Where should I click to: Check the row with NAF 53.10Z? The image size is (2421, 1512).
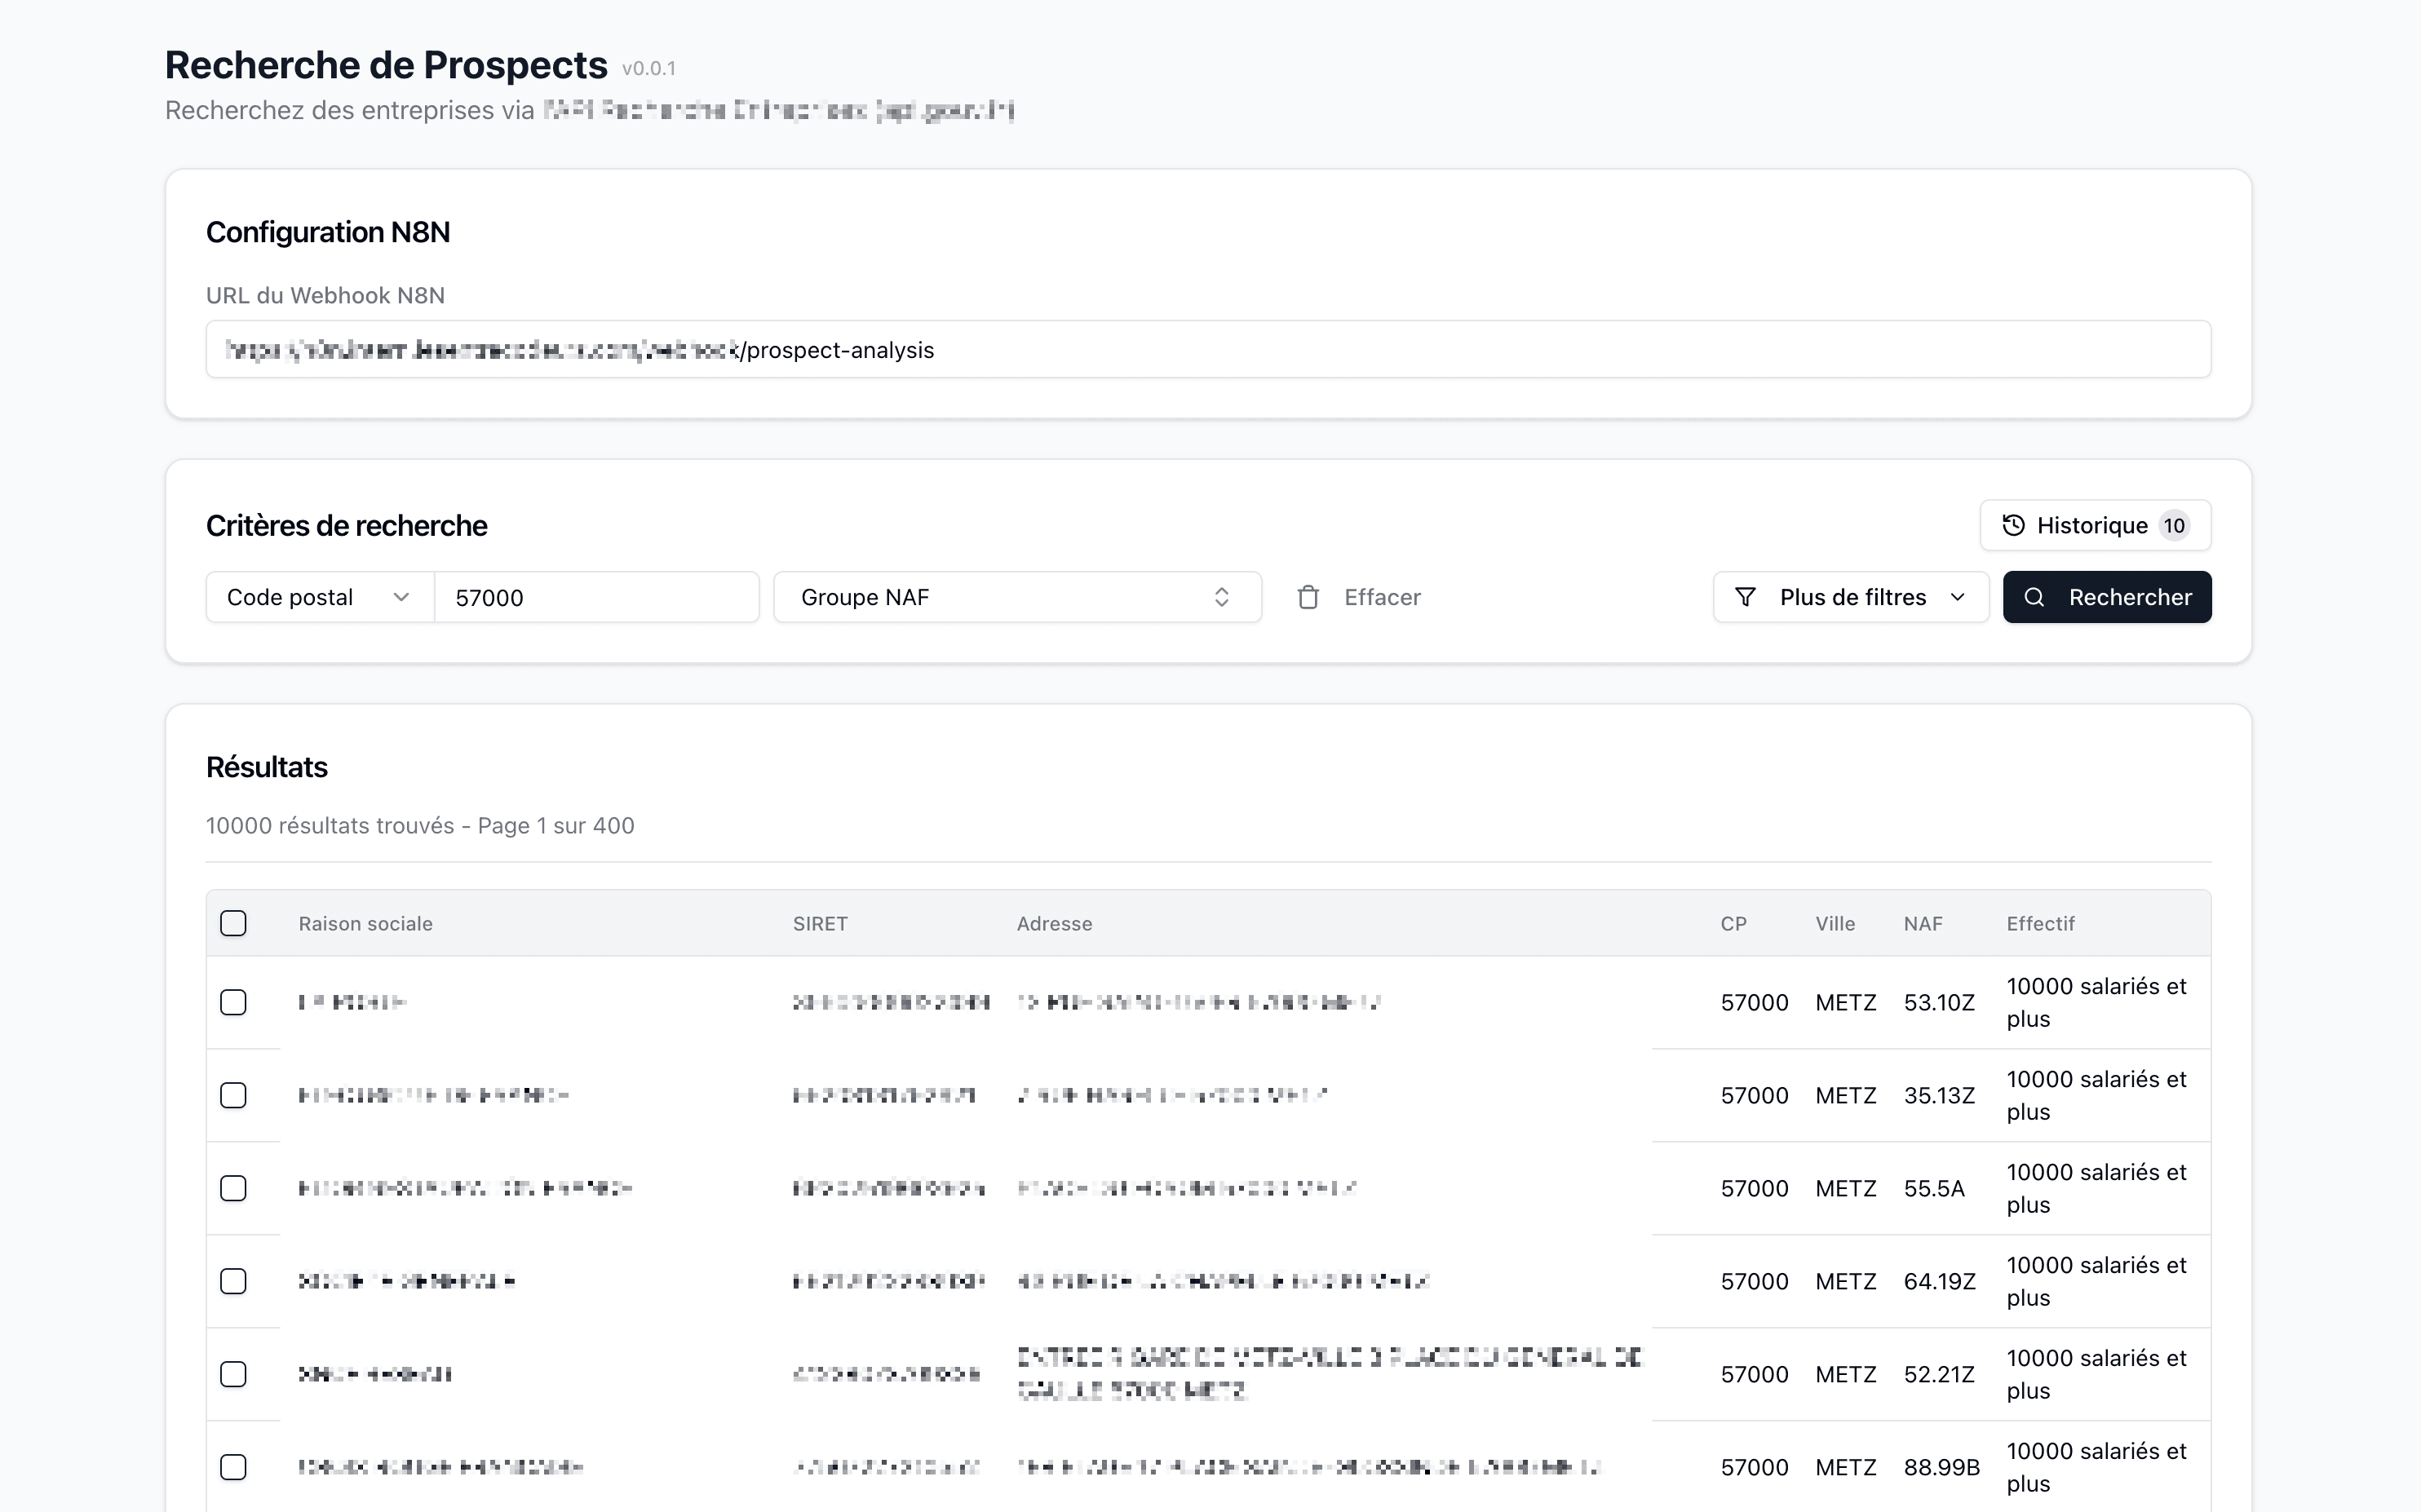[x=233, y=1002]
